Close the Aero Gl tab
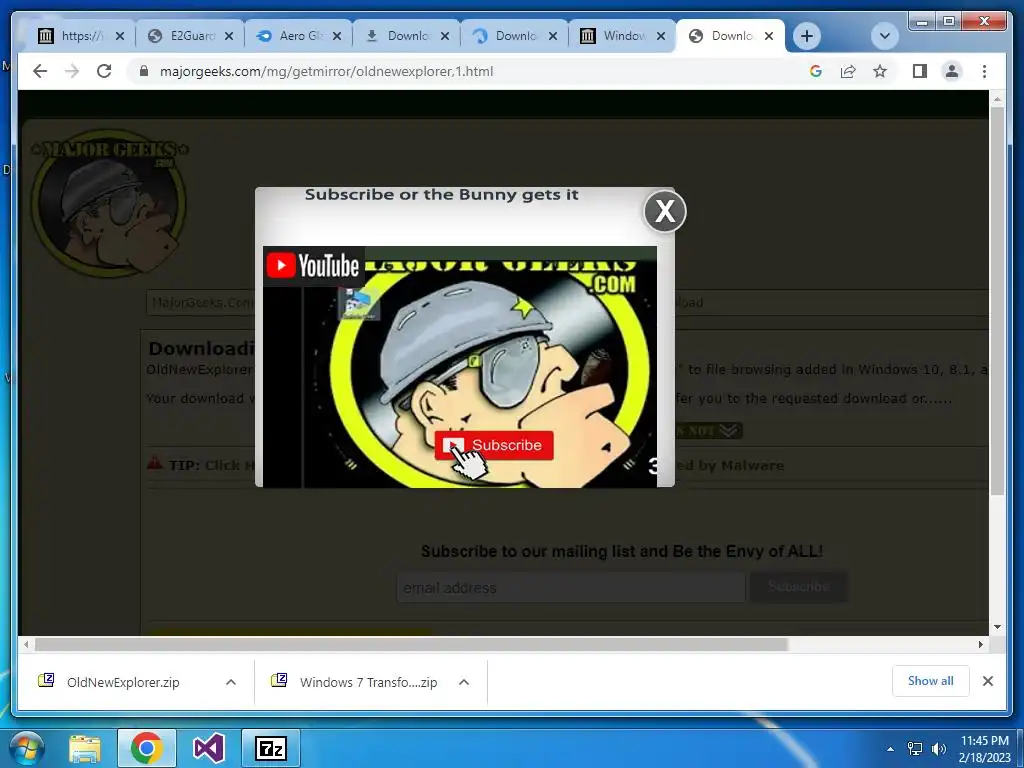This screenshot has width=1024, height=768. pyautogui.click(x=337, y=36)
